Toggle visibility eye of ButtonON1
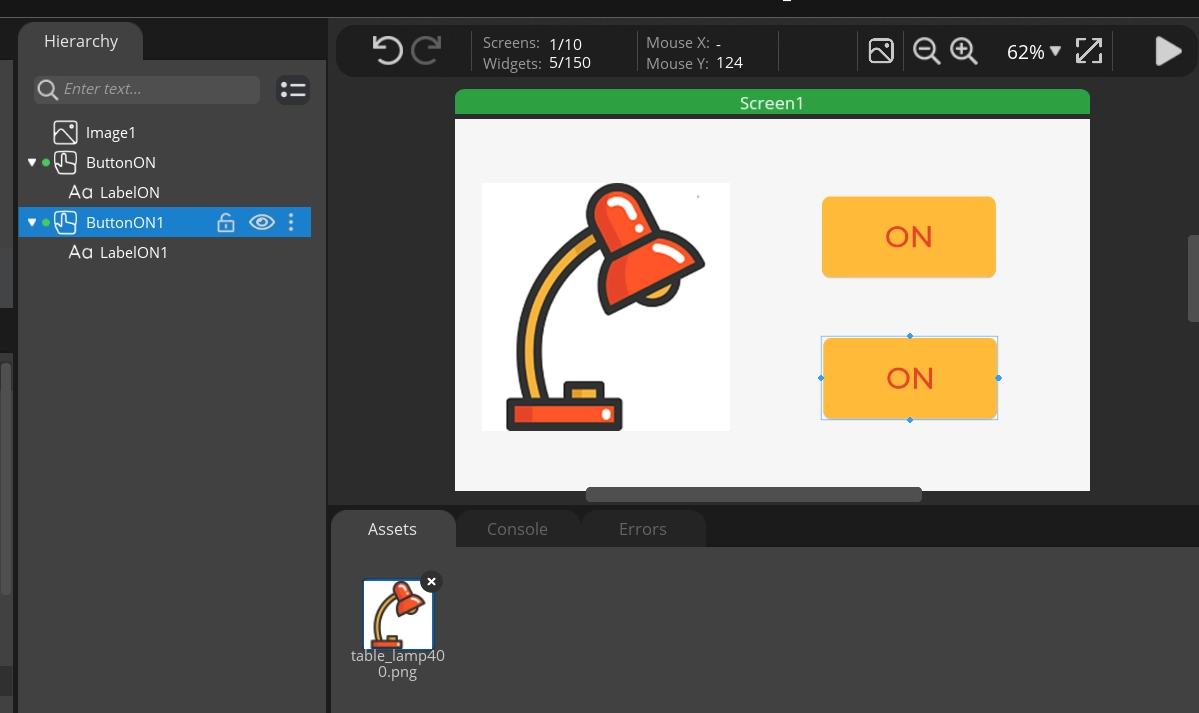 (262, 222)
